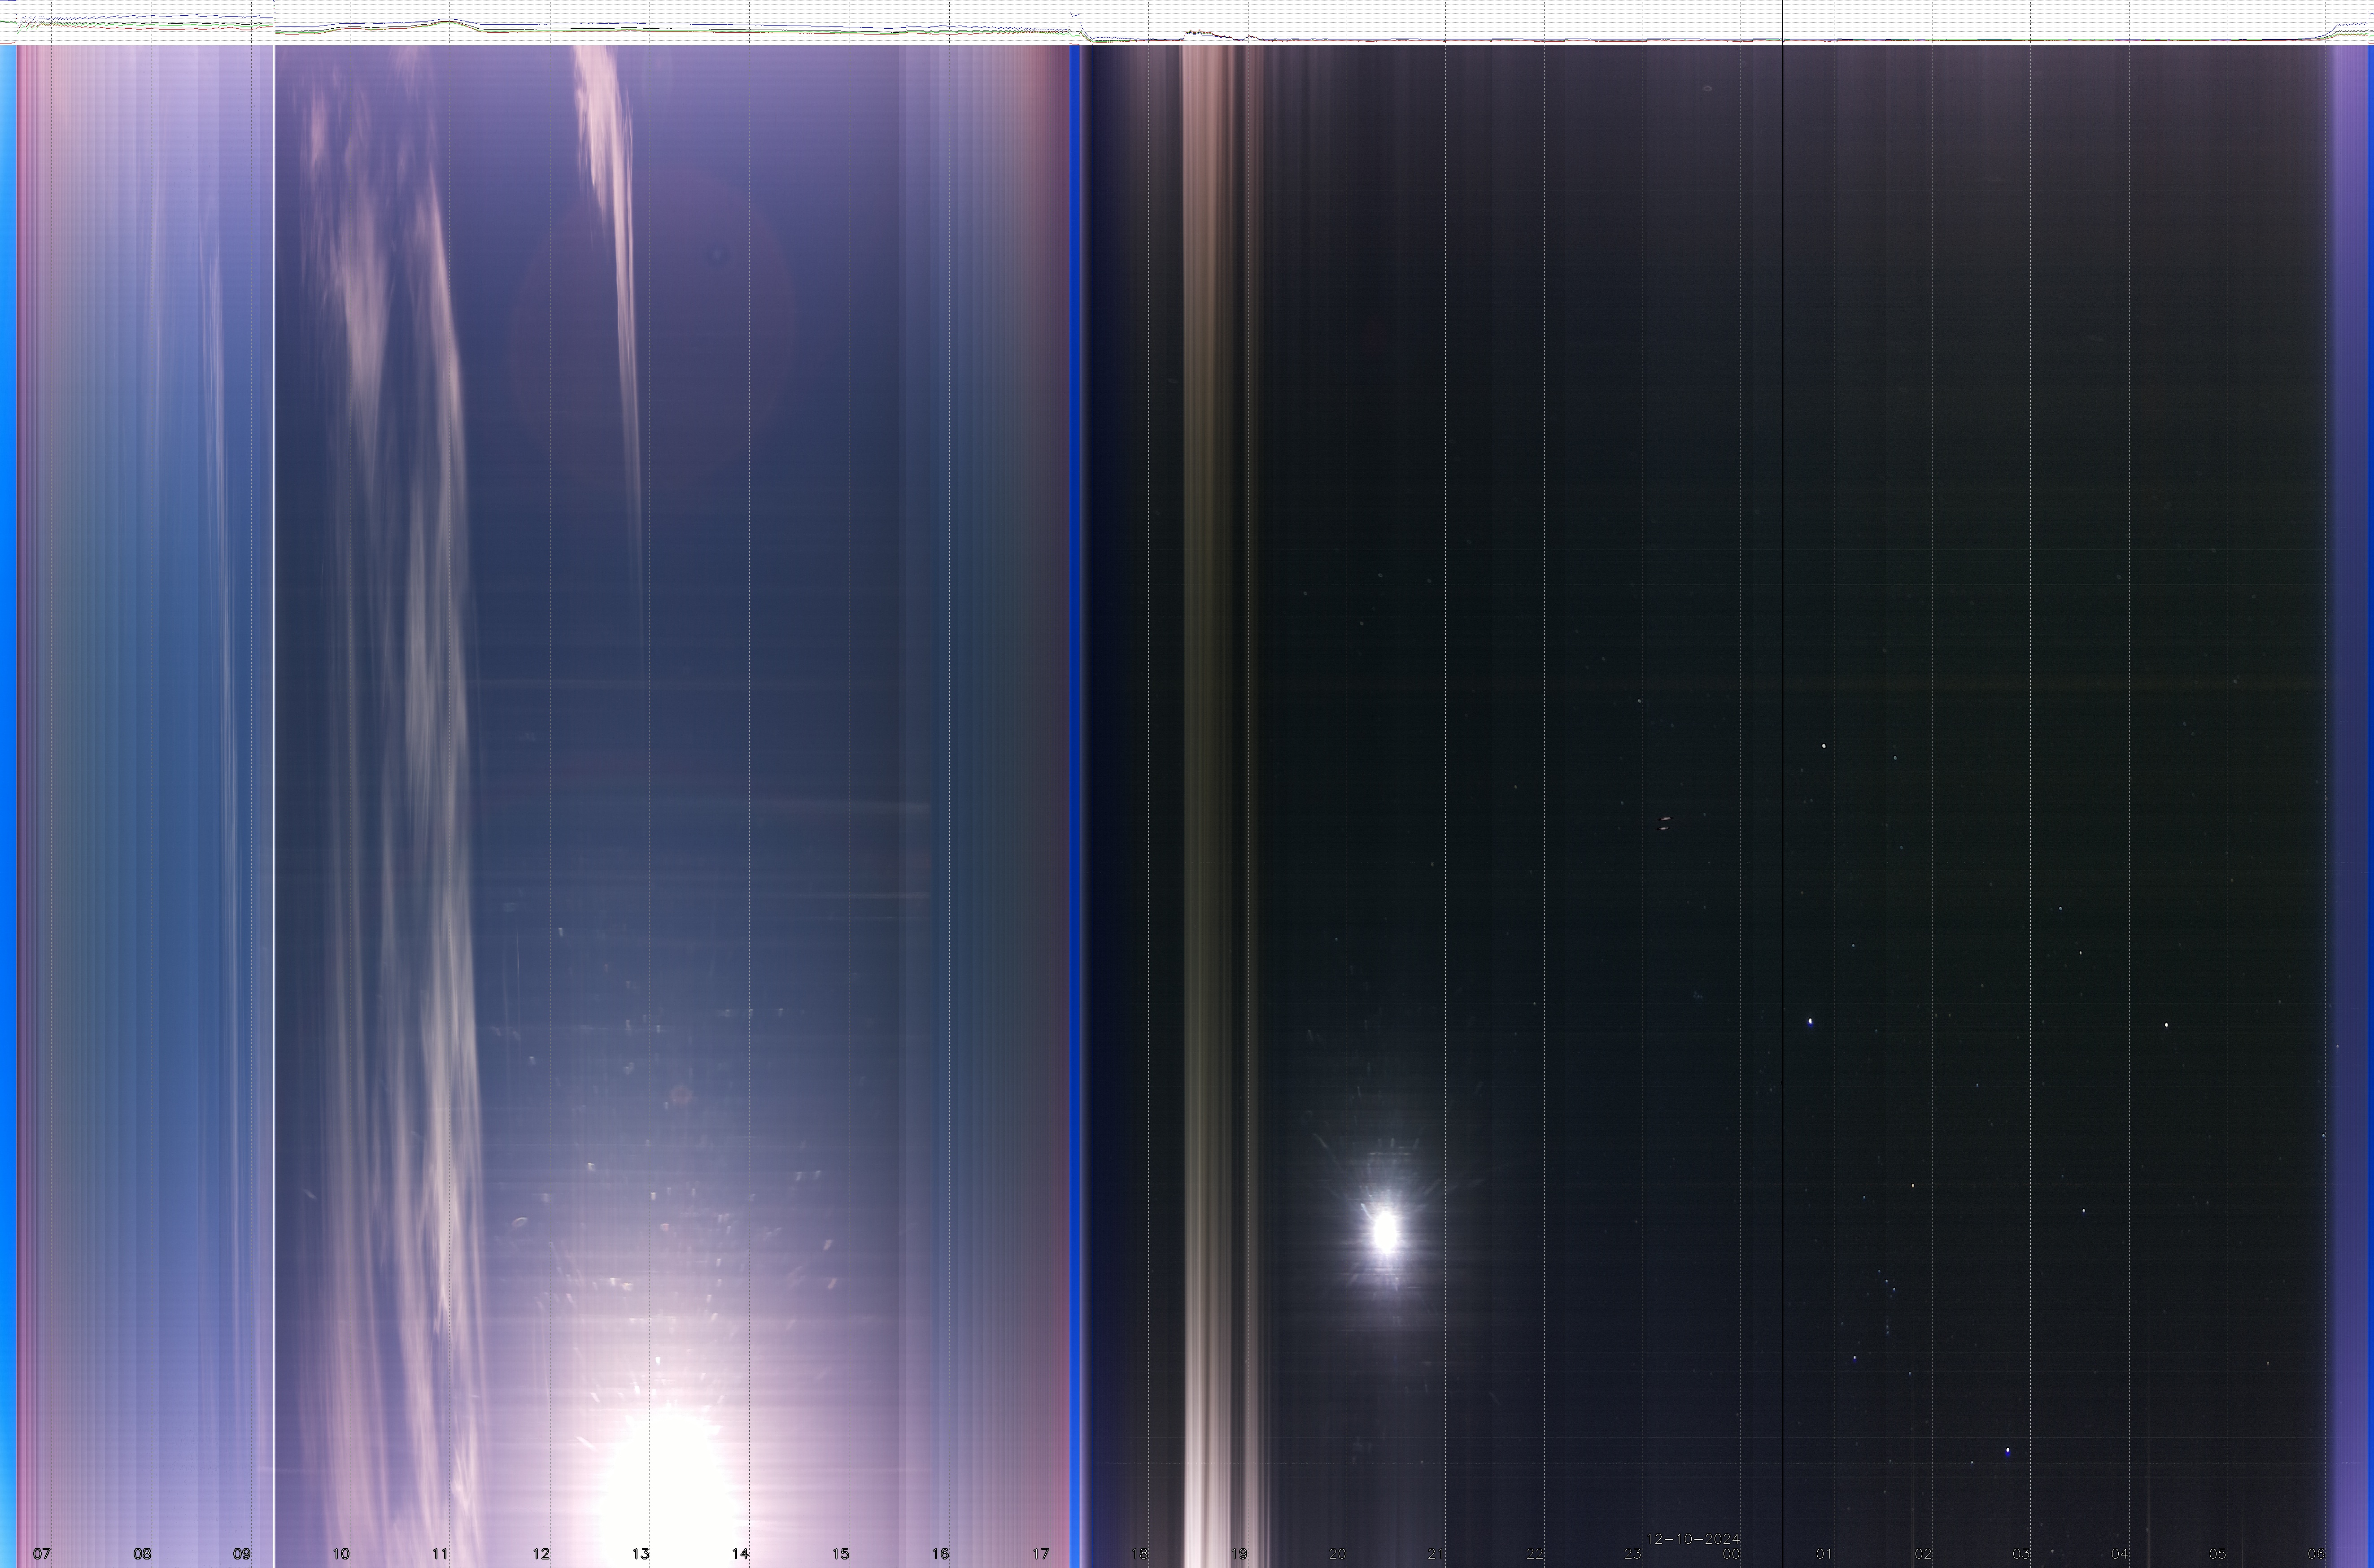Screen dimensions: 2374x1568
Task: Click the 12-10-2024 date label
Action: coord(1694,1539)
